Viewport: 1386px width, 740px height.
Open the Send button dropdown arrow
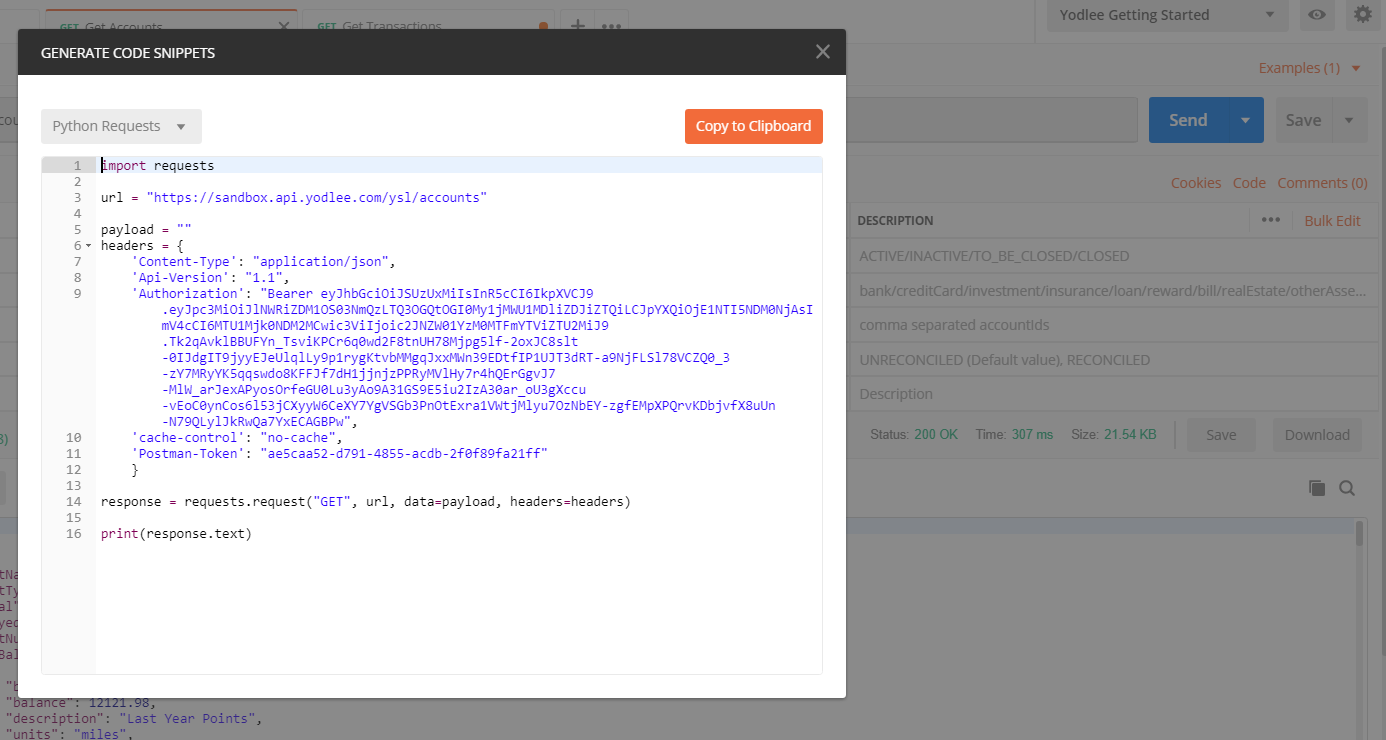coord(1245,120)
